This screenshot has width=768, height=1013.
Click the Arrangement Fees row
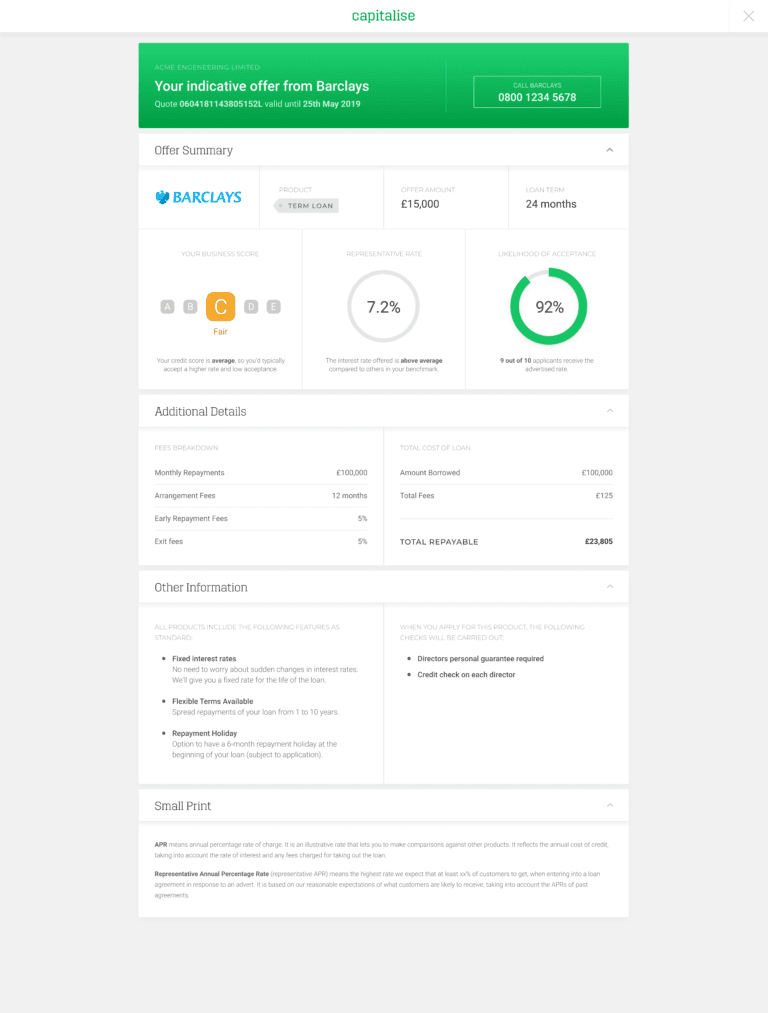pos(261,496)
